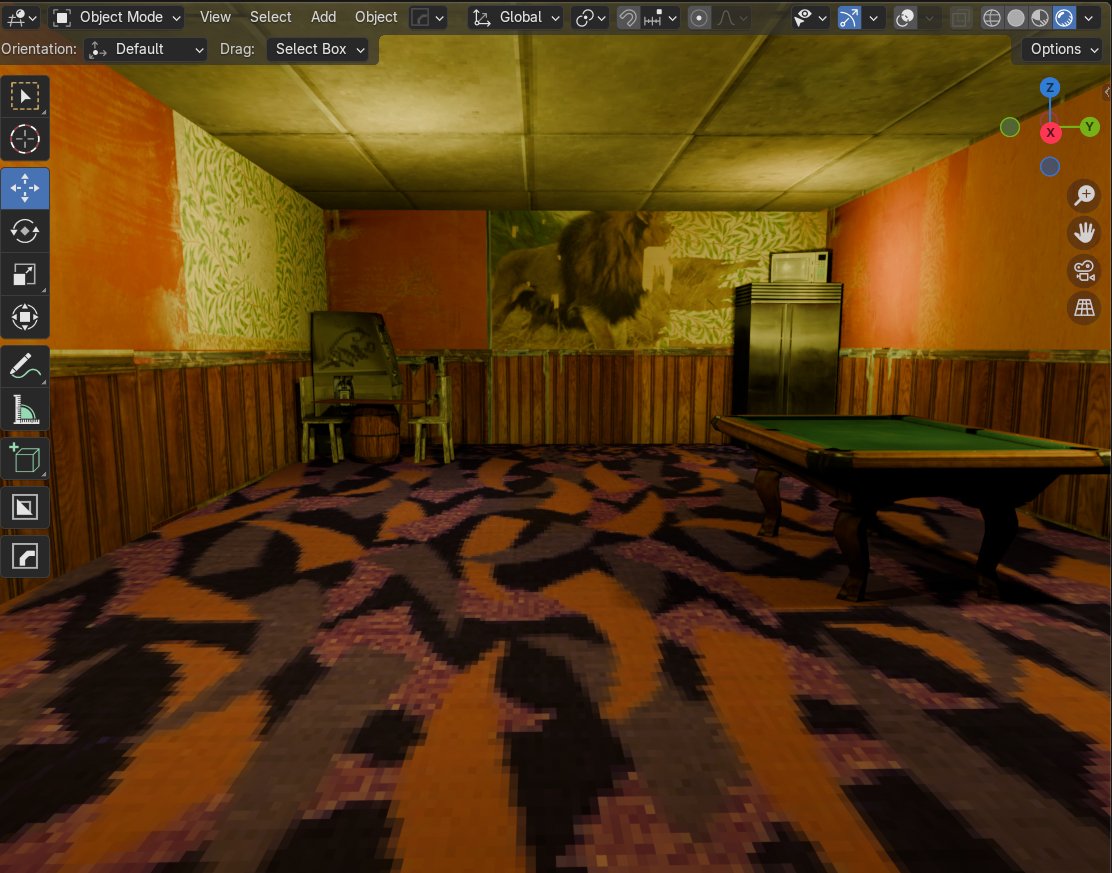The height and width of the screenshot is (873, 1112).
Task: Open the pivot point dropdown
Action: (x=590, y=18)
